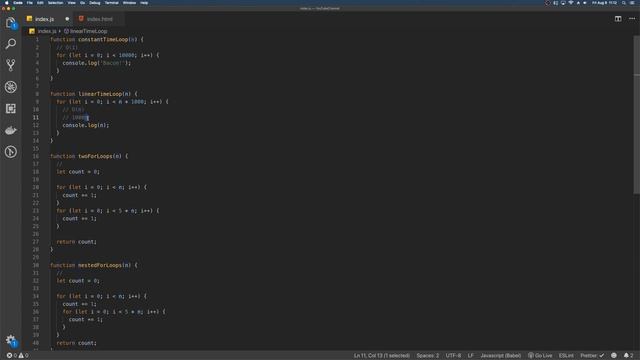Switch to the index.js tab
This screenshot has height=360, width=640.
(x=47, y=19)
